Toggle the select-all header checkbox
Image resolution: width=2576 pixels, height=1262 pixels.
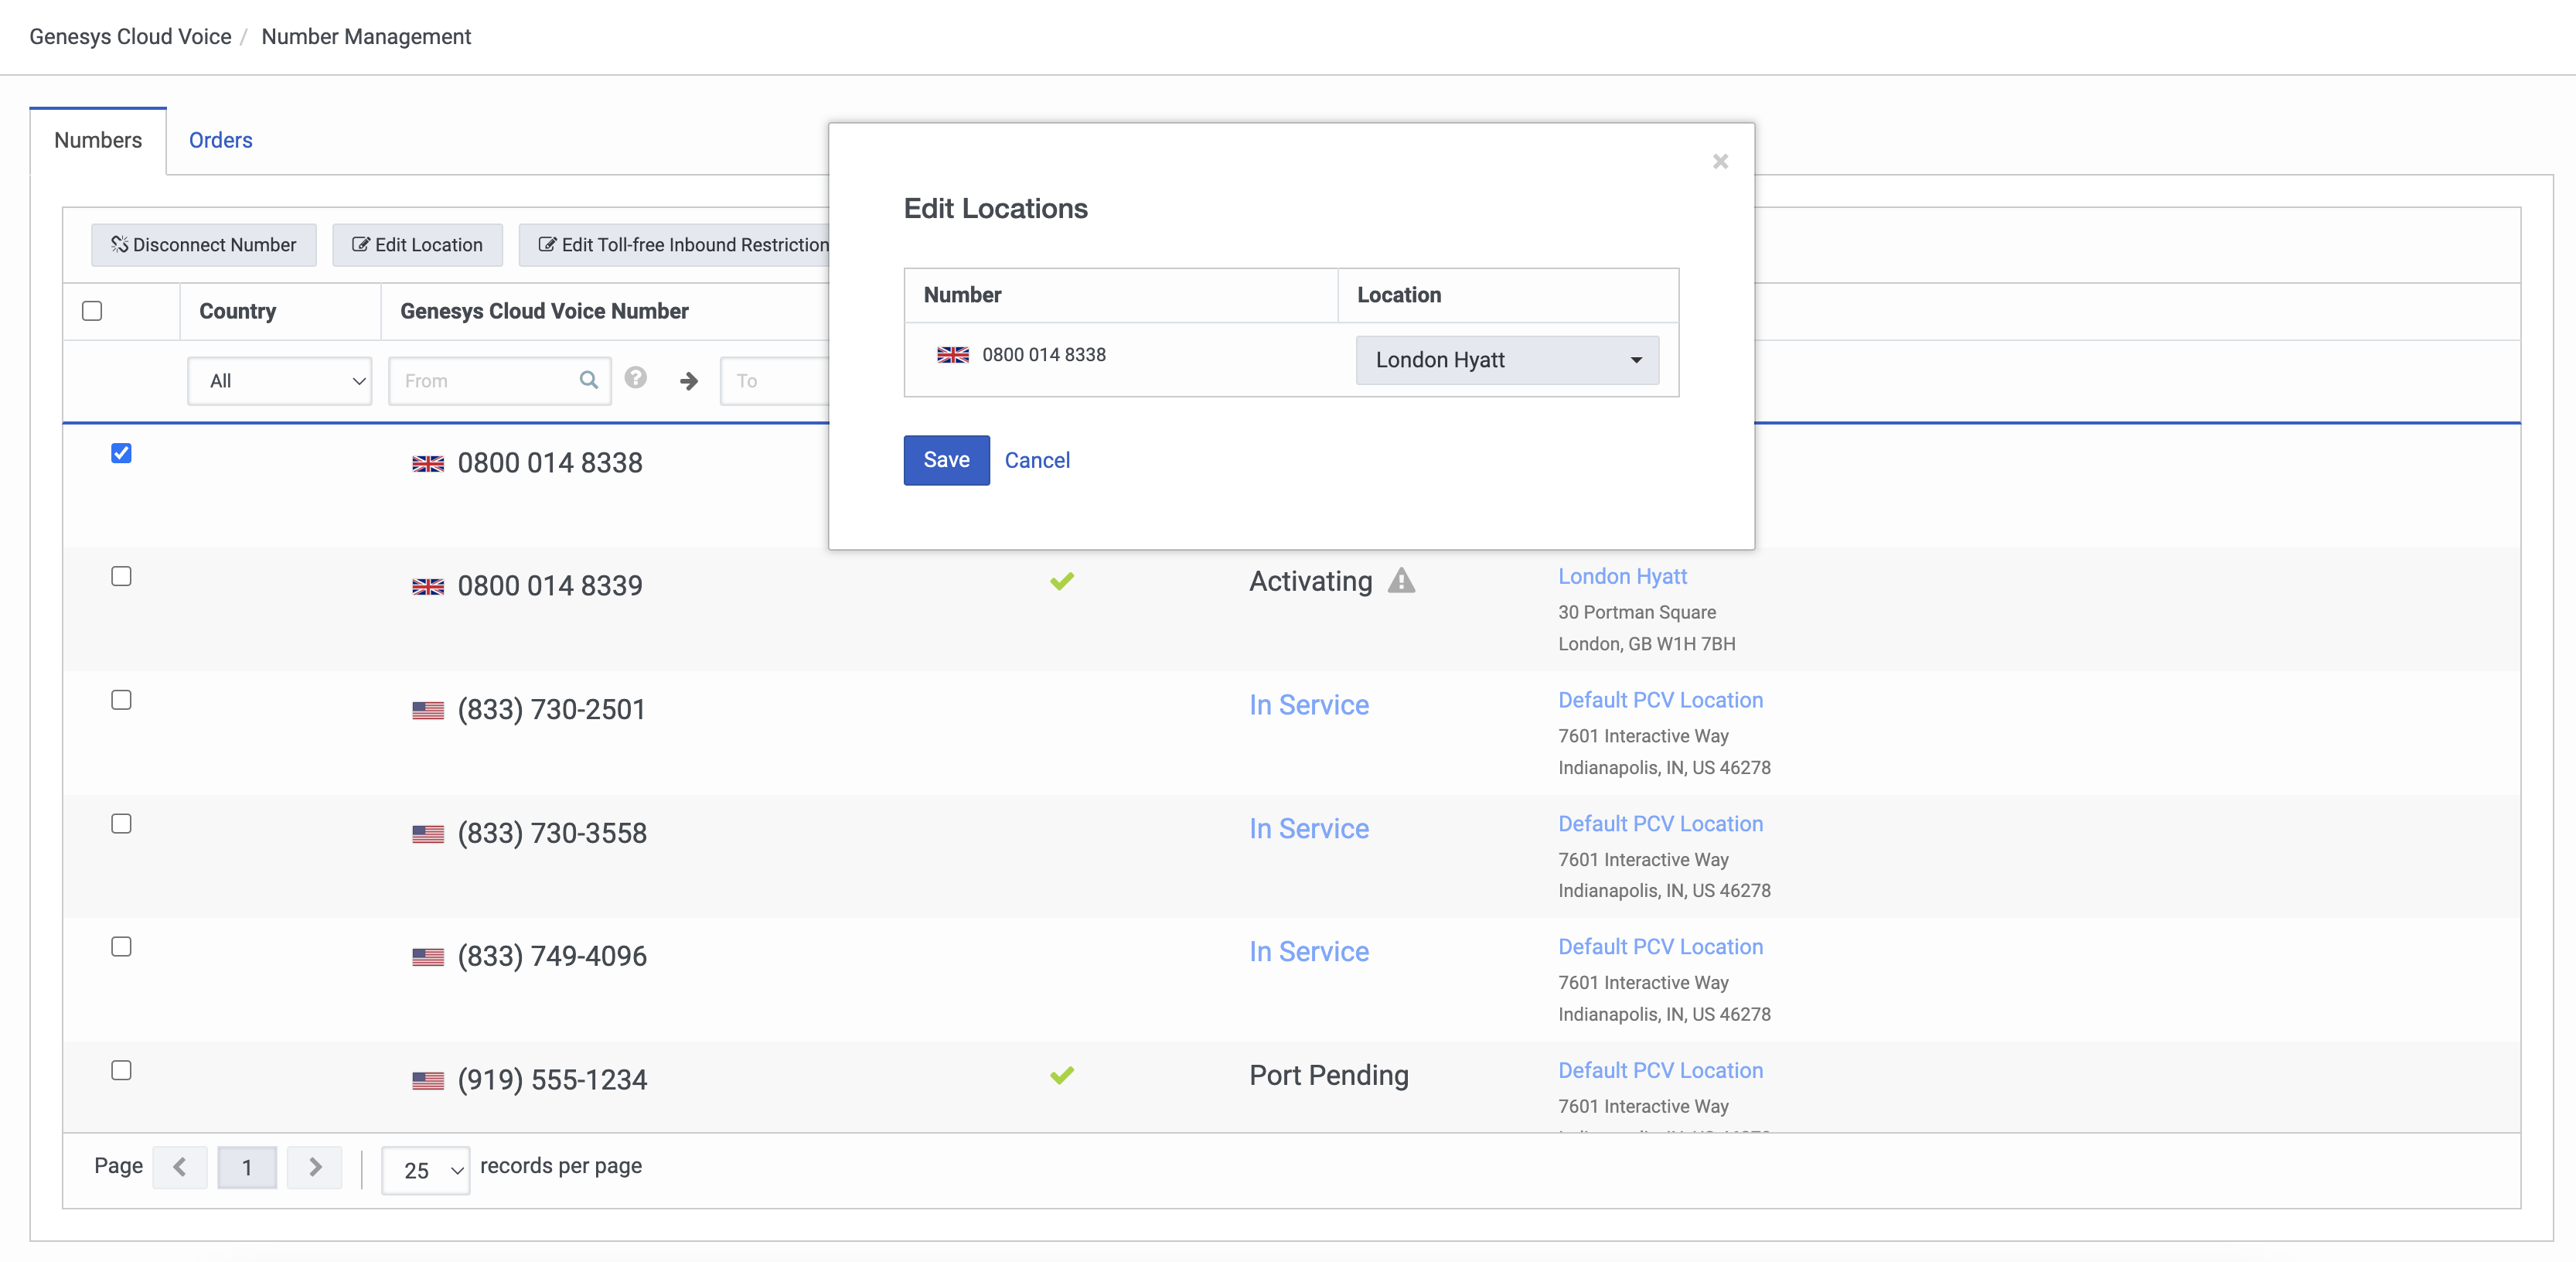point(92,311)
